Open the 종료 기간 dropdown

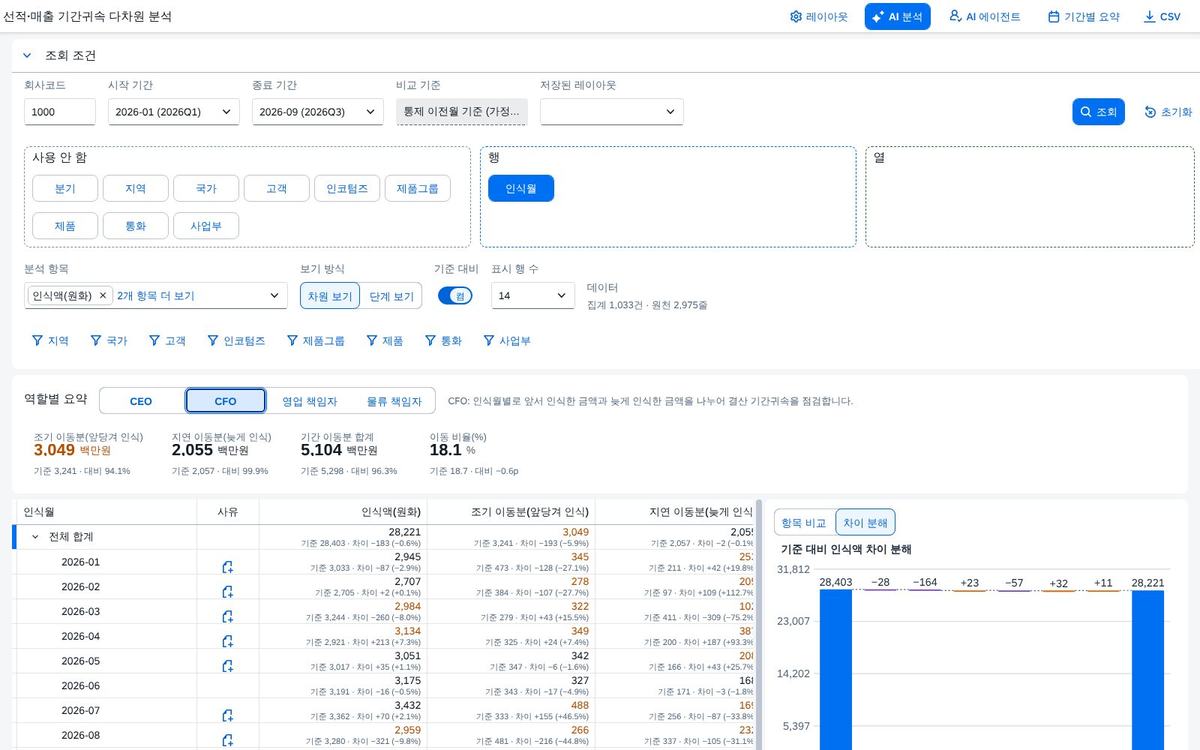(x=317, y=112)
